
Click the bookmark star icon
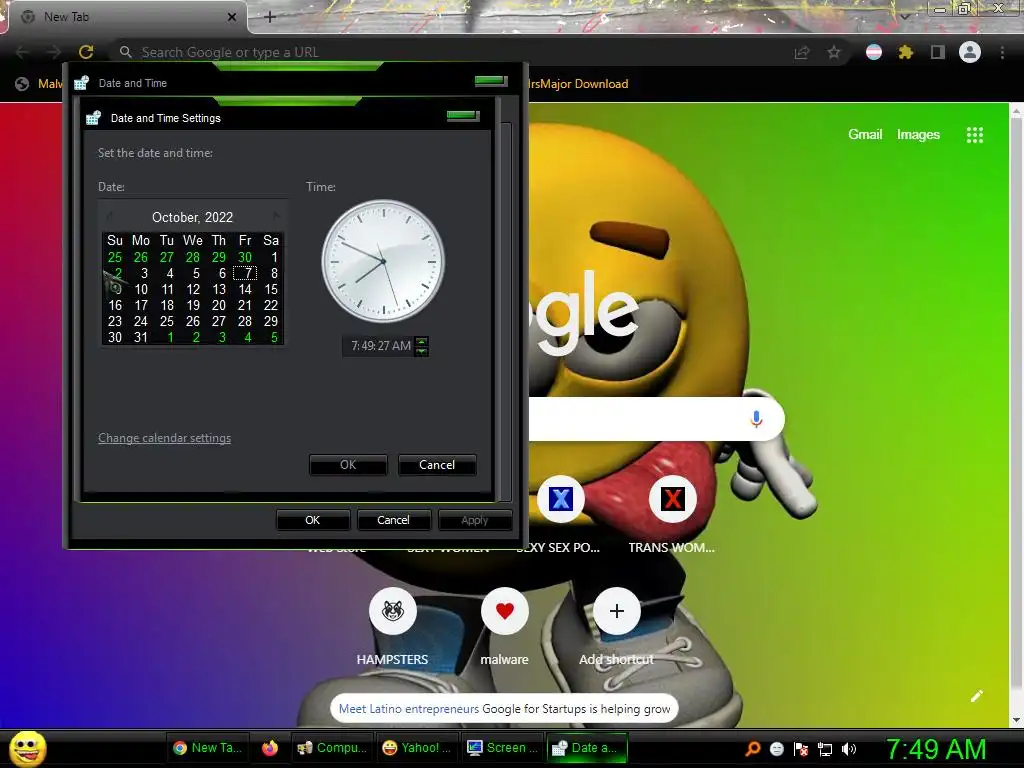[834, 52]
